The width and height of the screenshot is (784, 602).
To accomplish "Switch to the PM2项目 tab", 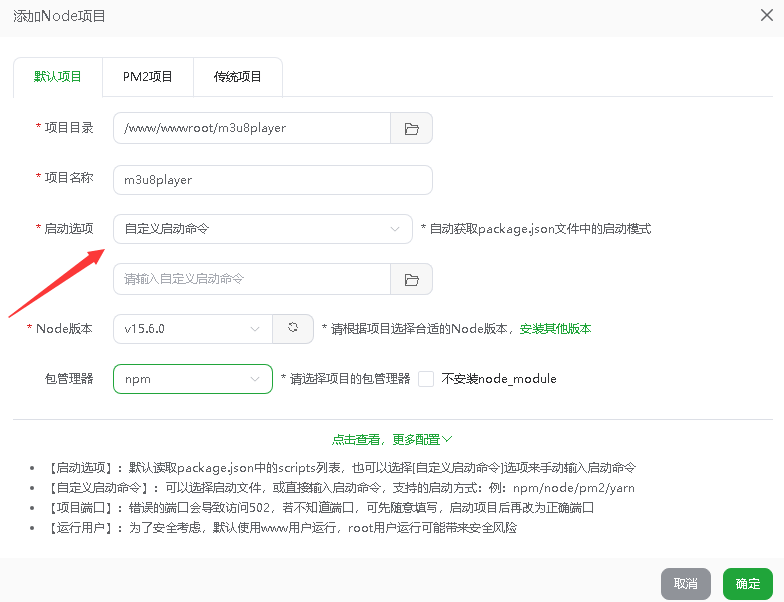I will click(x=148, y=77).
